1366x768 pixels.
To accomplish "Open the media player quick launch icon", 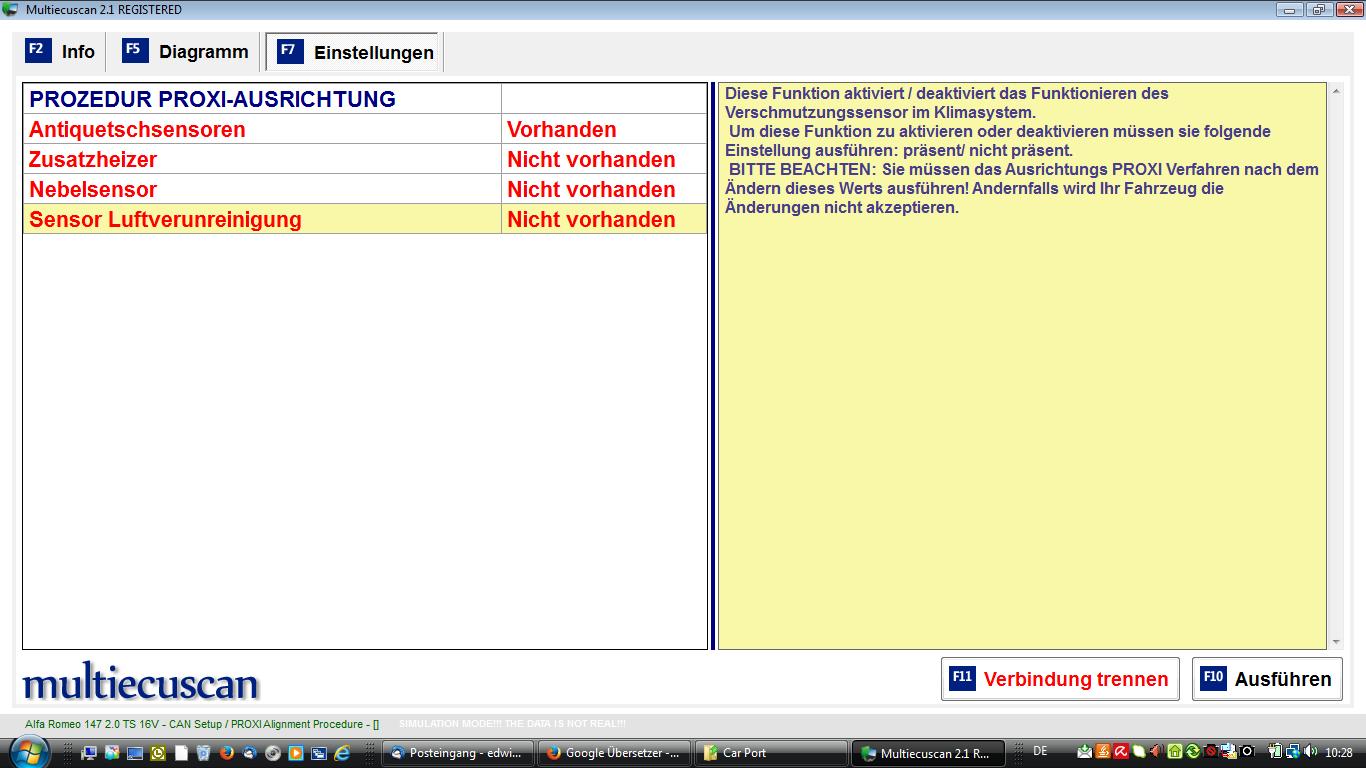I will pyautogui.click(x=296, y=753).
